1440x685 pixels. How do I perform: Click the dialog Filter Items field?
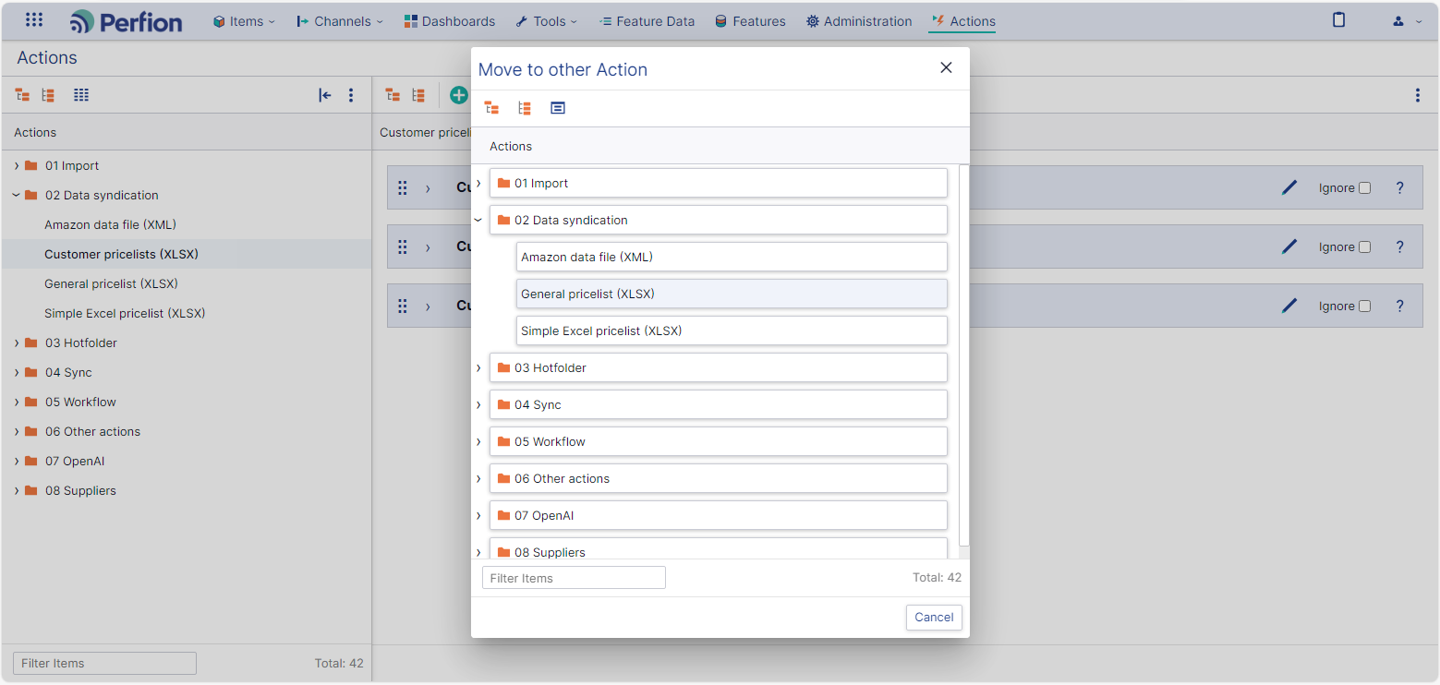click(574, 578)
